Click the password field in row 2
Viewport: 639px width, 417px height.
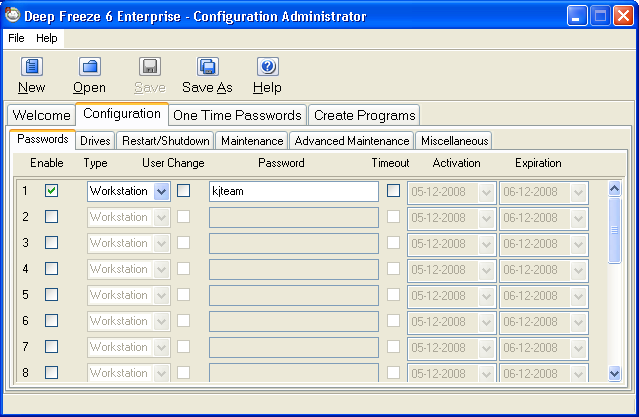point(294,218)
